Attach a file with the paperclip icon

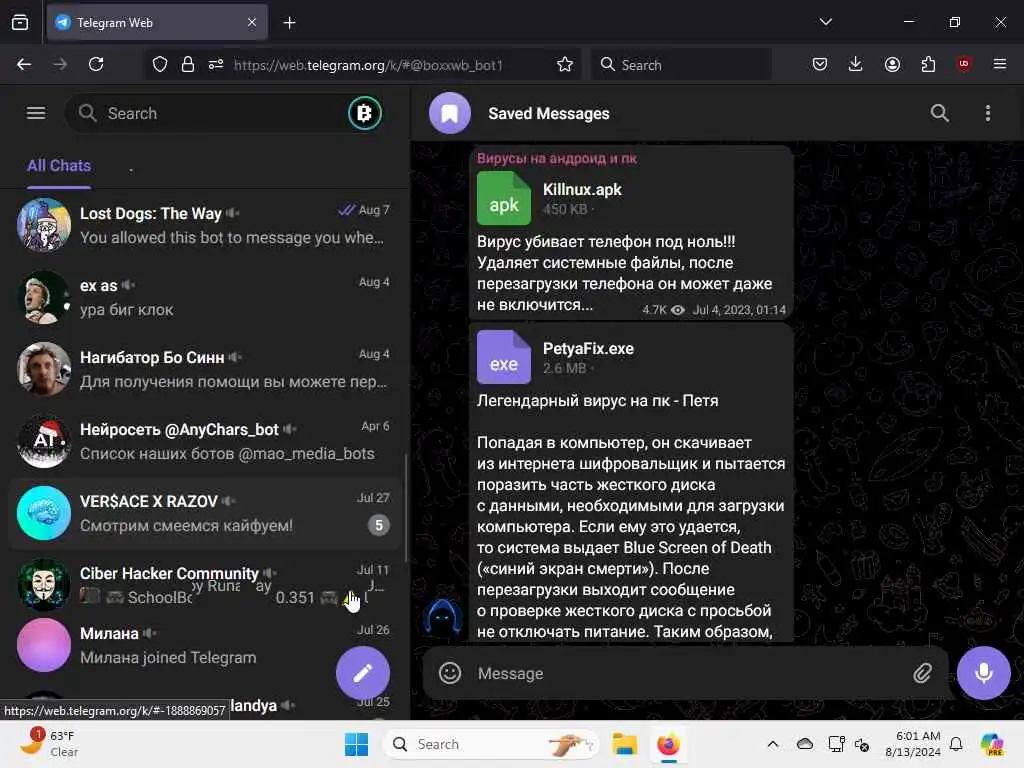(x=922, y=673)
